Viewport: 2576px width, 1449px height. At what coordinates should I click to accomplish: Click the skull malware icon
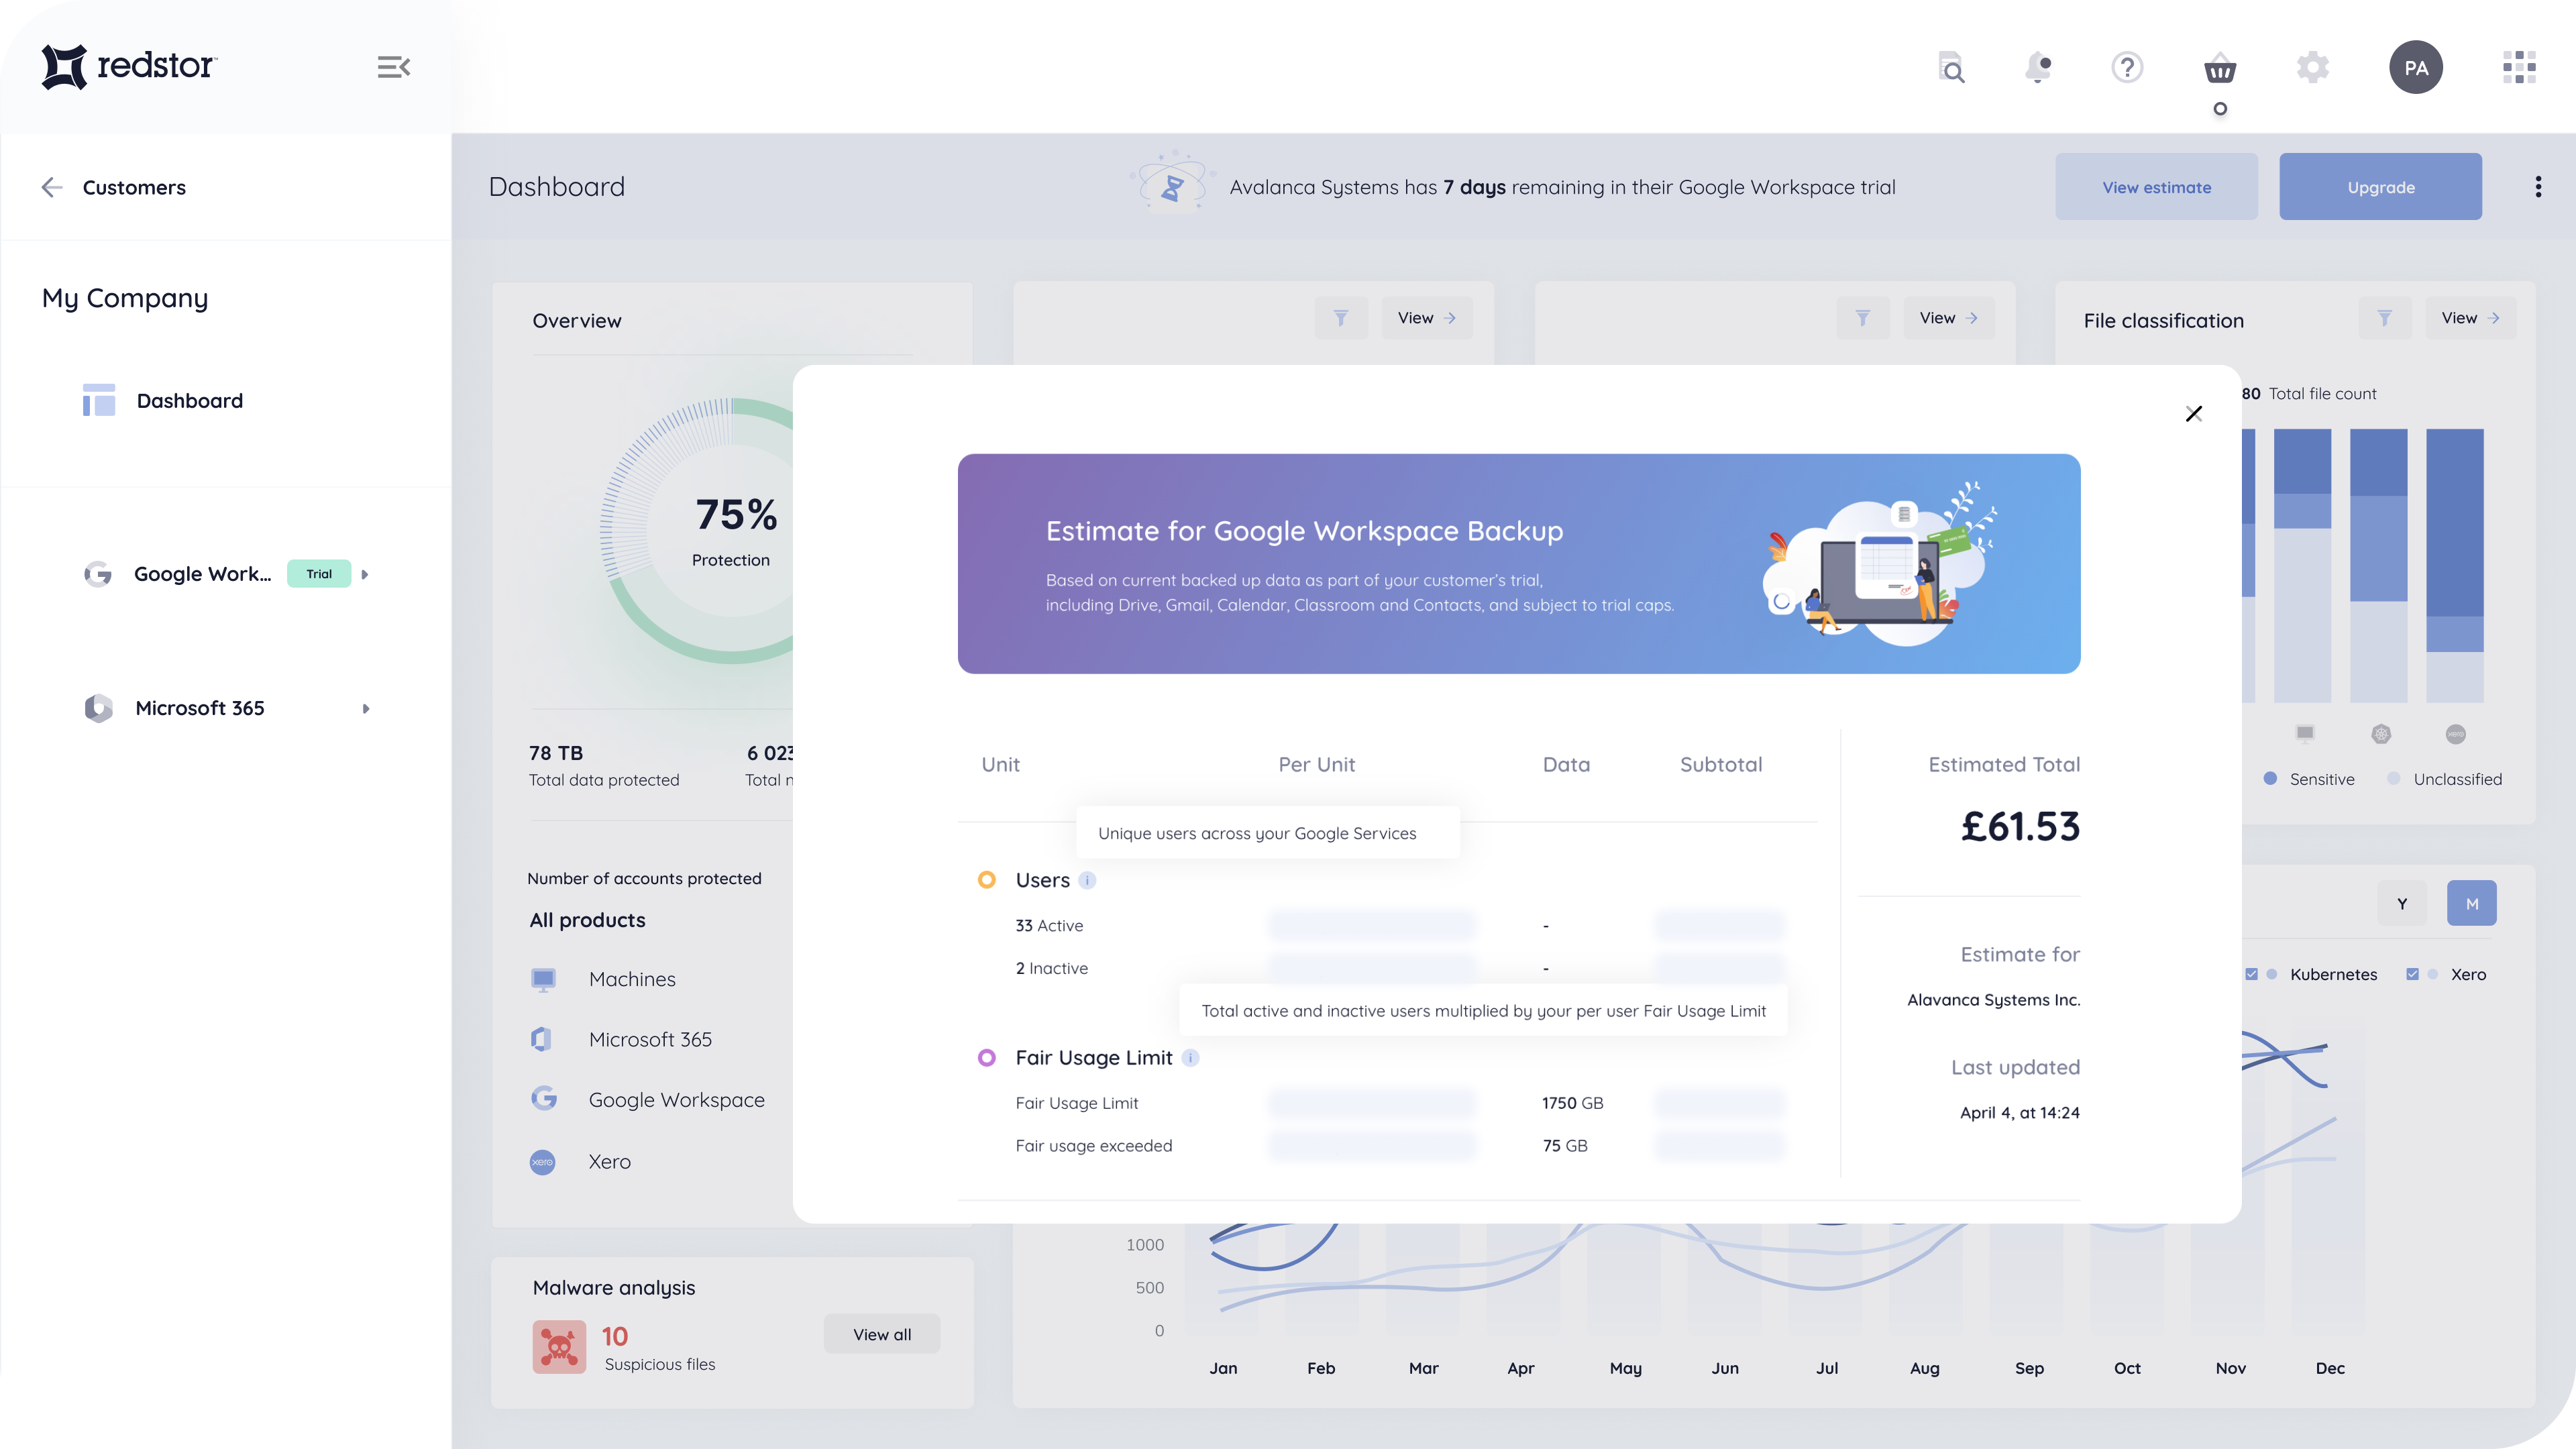559,1347
